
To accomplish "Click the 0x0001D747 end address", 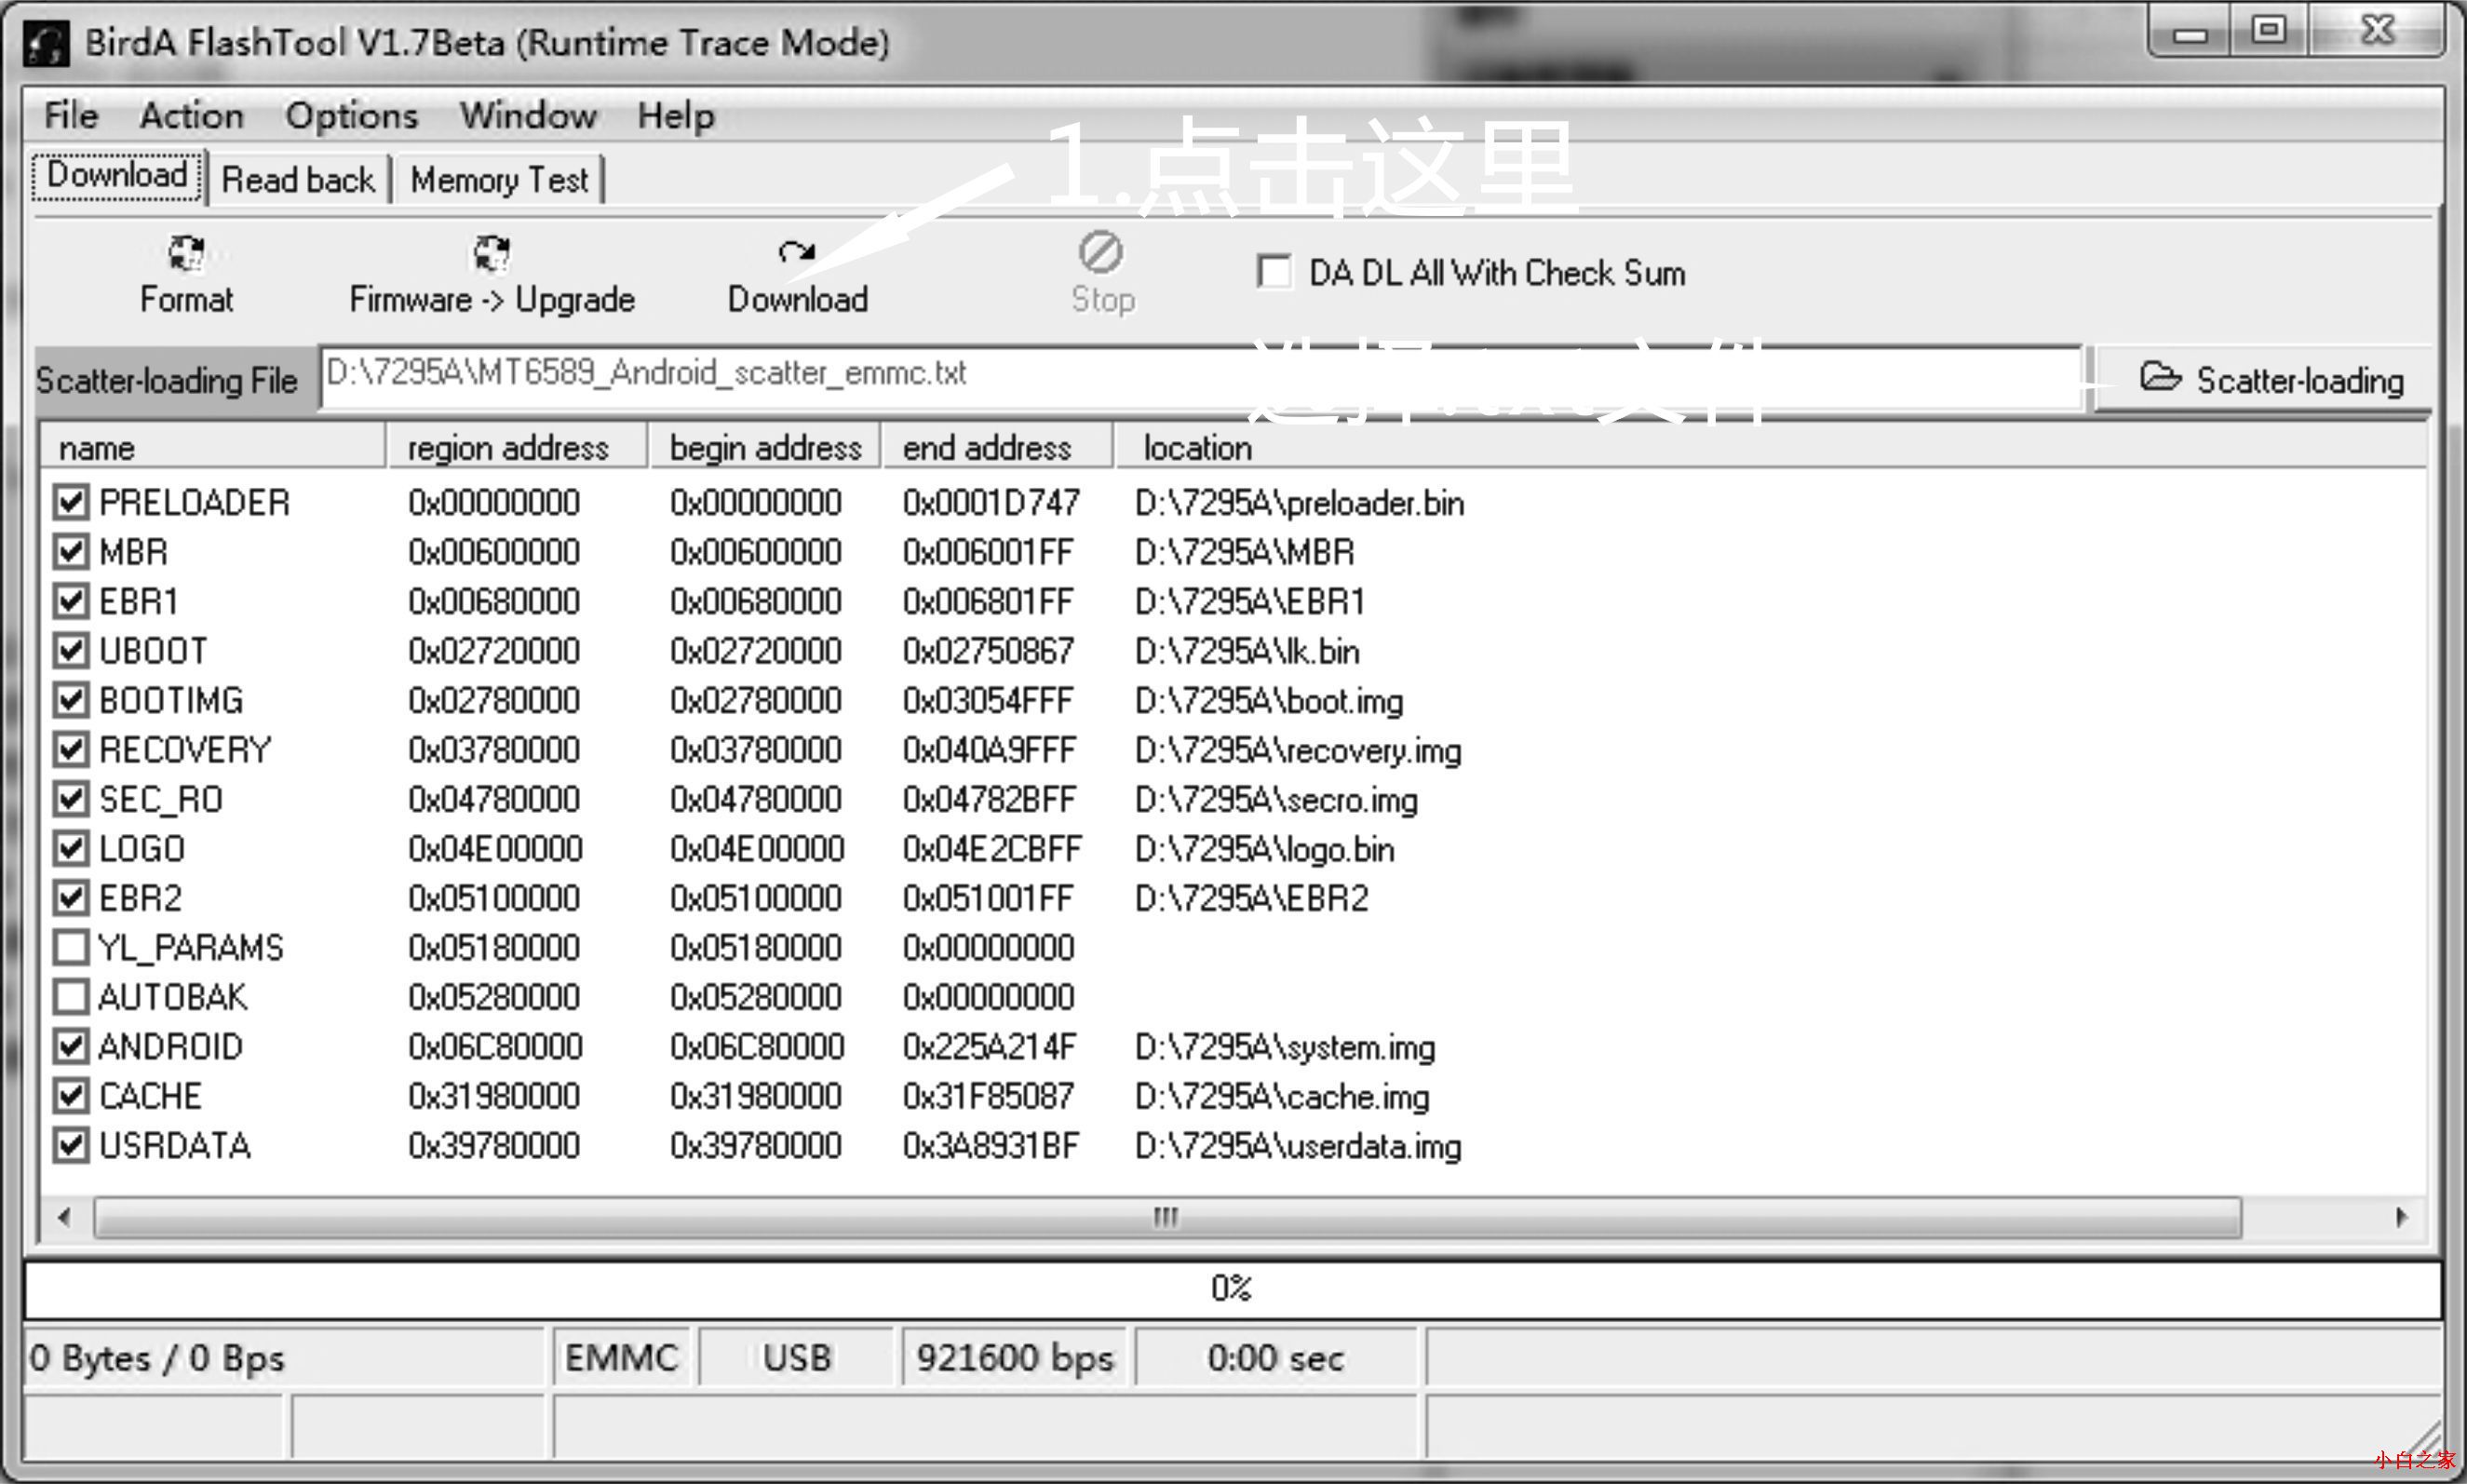I will coord(991,502).
